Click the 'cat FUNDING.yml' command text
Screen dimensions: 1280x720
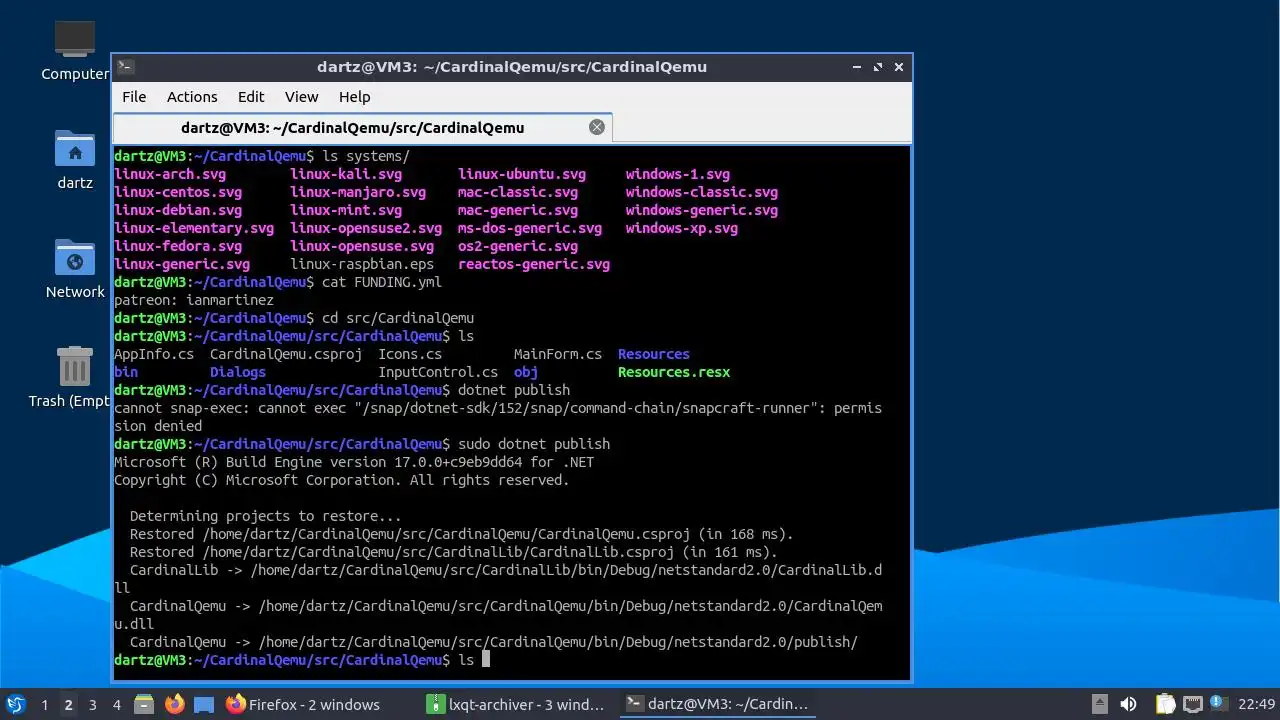[x=382, y=282]
